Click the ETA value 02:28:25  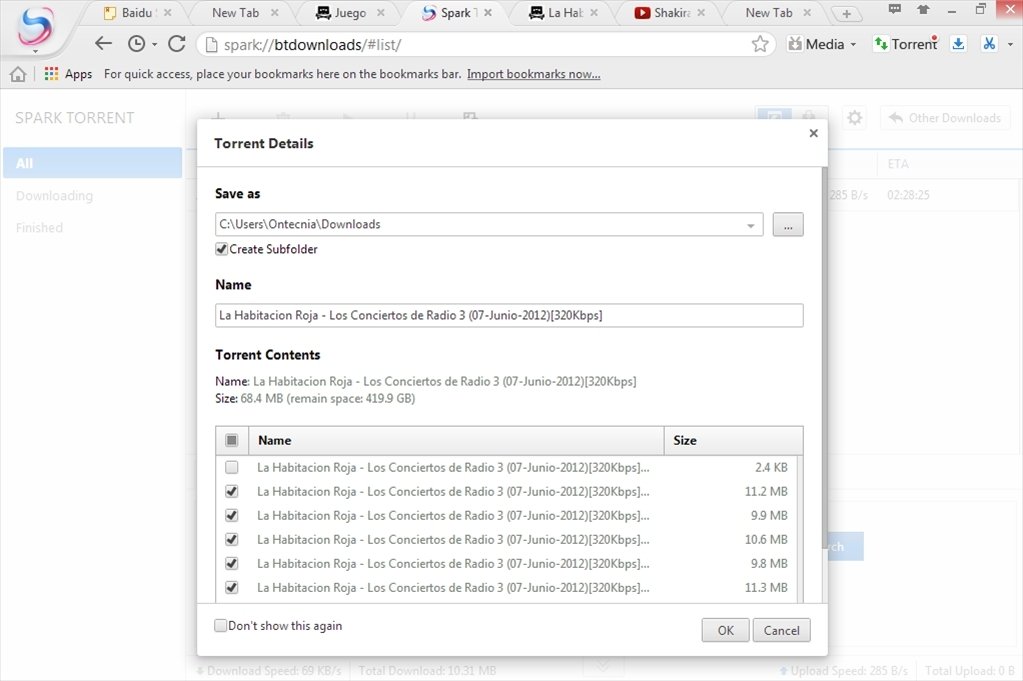[908, 195]
